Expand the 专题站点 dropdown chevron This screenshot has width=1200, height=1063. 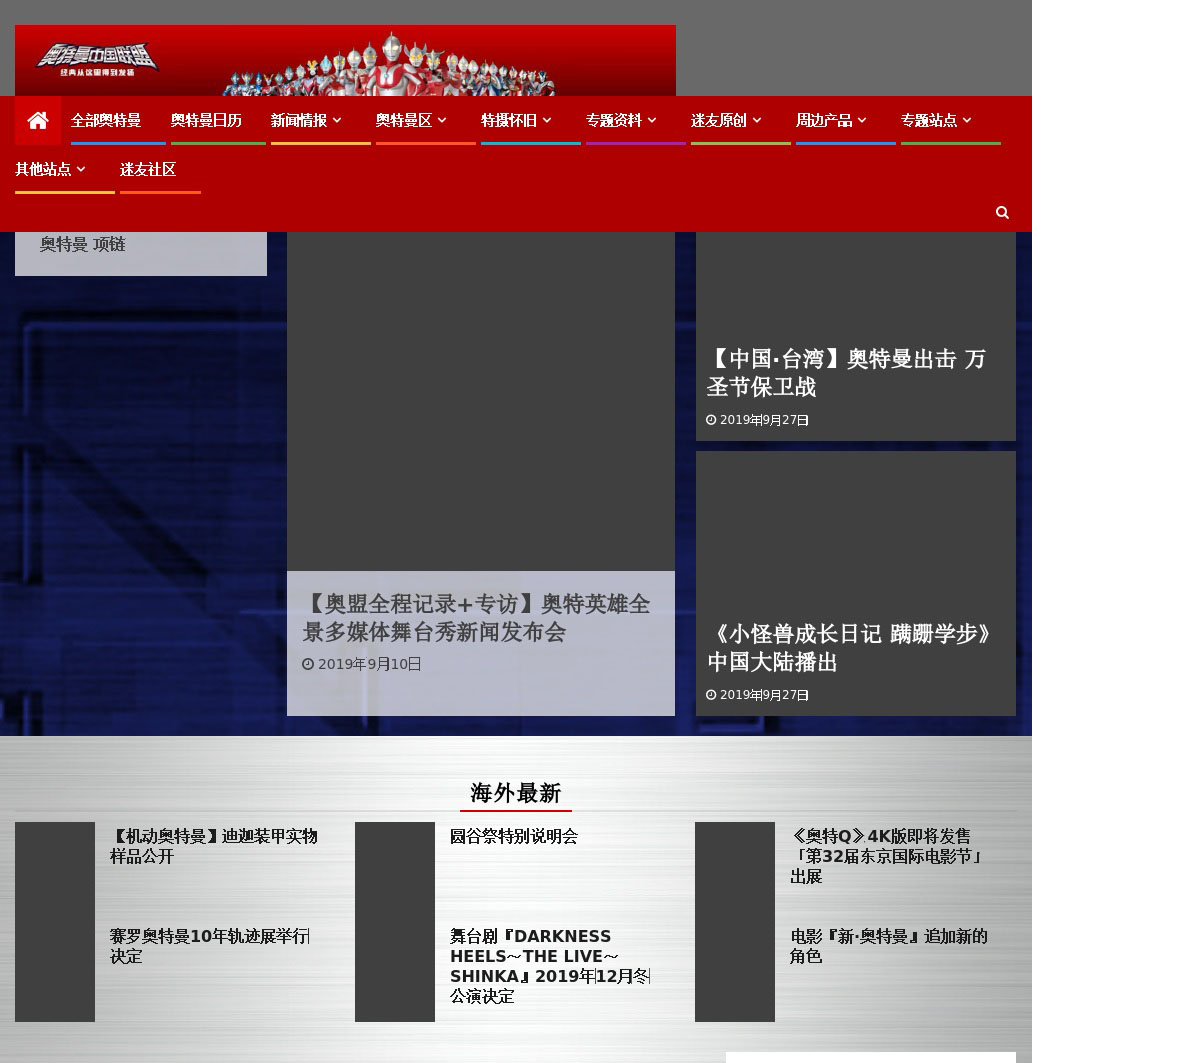[967, 120]
